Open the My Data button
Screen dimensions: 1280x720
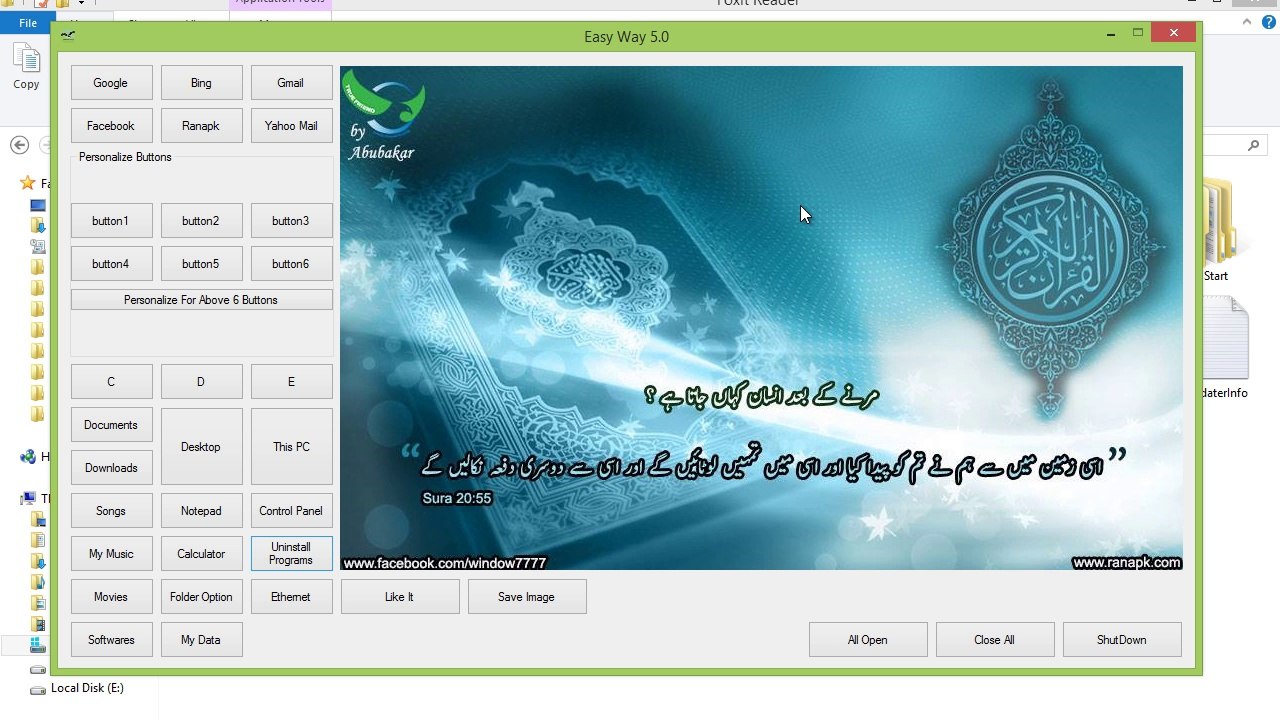click(x=201, y=640)
